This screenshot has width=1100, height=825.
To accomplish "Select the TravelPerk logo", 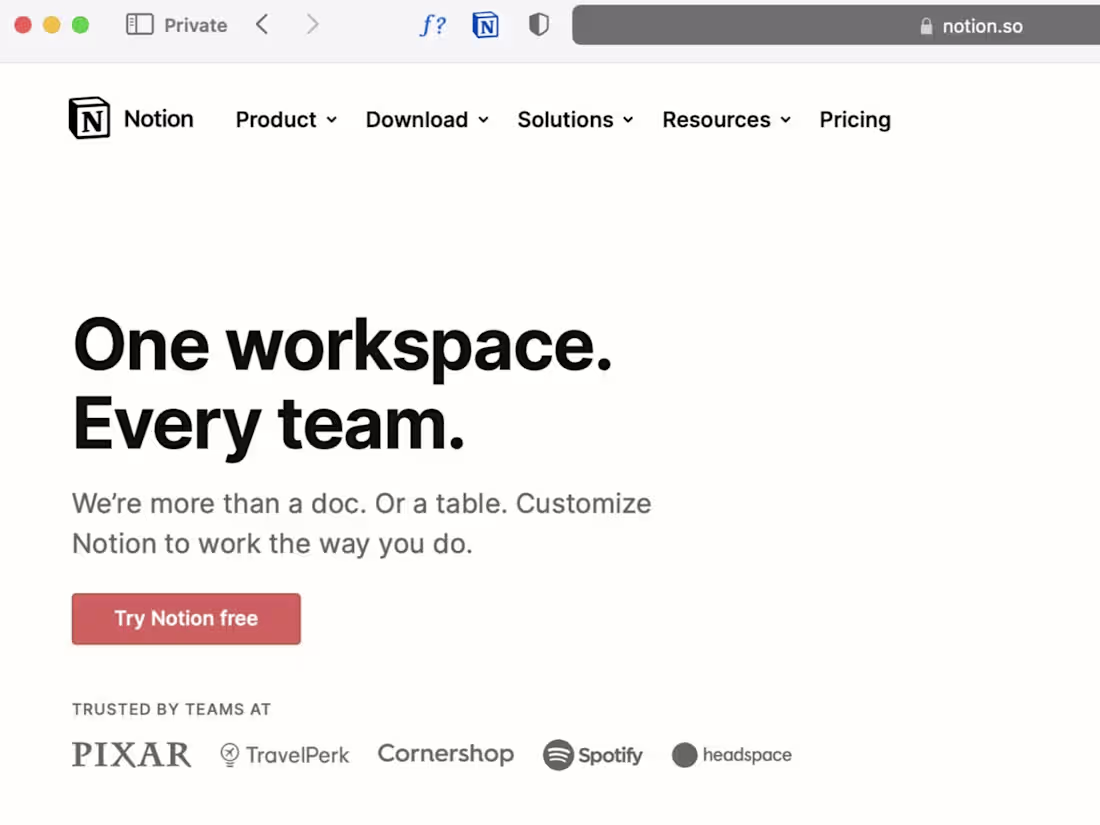I will 284,755.
